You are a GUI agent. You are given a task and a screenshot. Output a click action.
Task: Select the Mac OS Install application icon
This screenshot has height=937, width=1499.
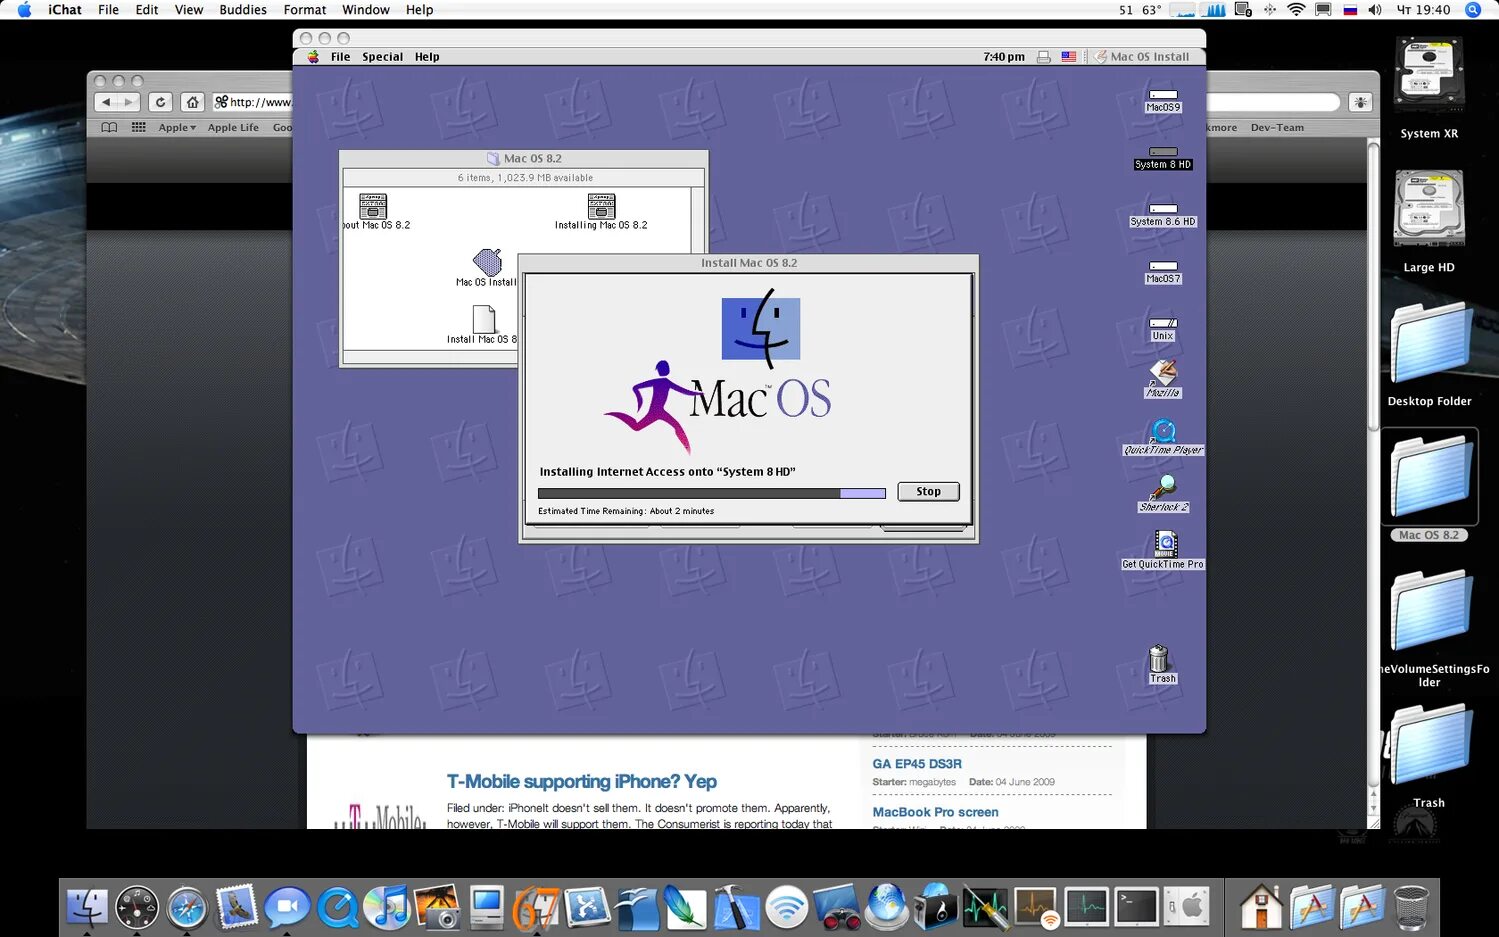(487, 268)
